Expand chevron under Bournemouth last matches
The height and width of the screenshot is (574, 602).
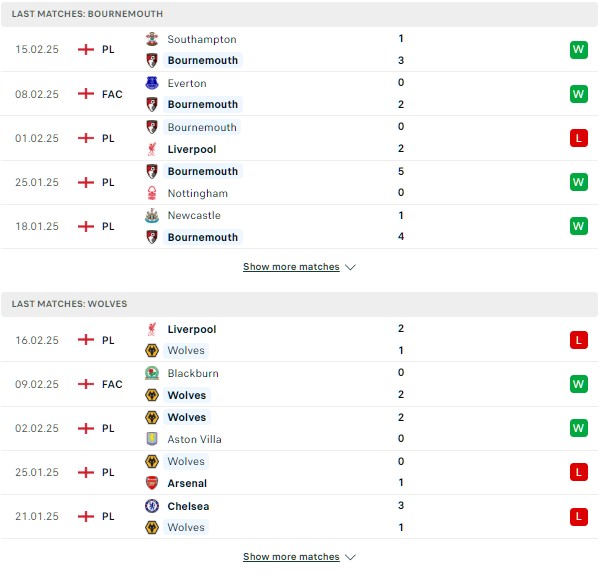351,267
